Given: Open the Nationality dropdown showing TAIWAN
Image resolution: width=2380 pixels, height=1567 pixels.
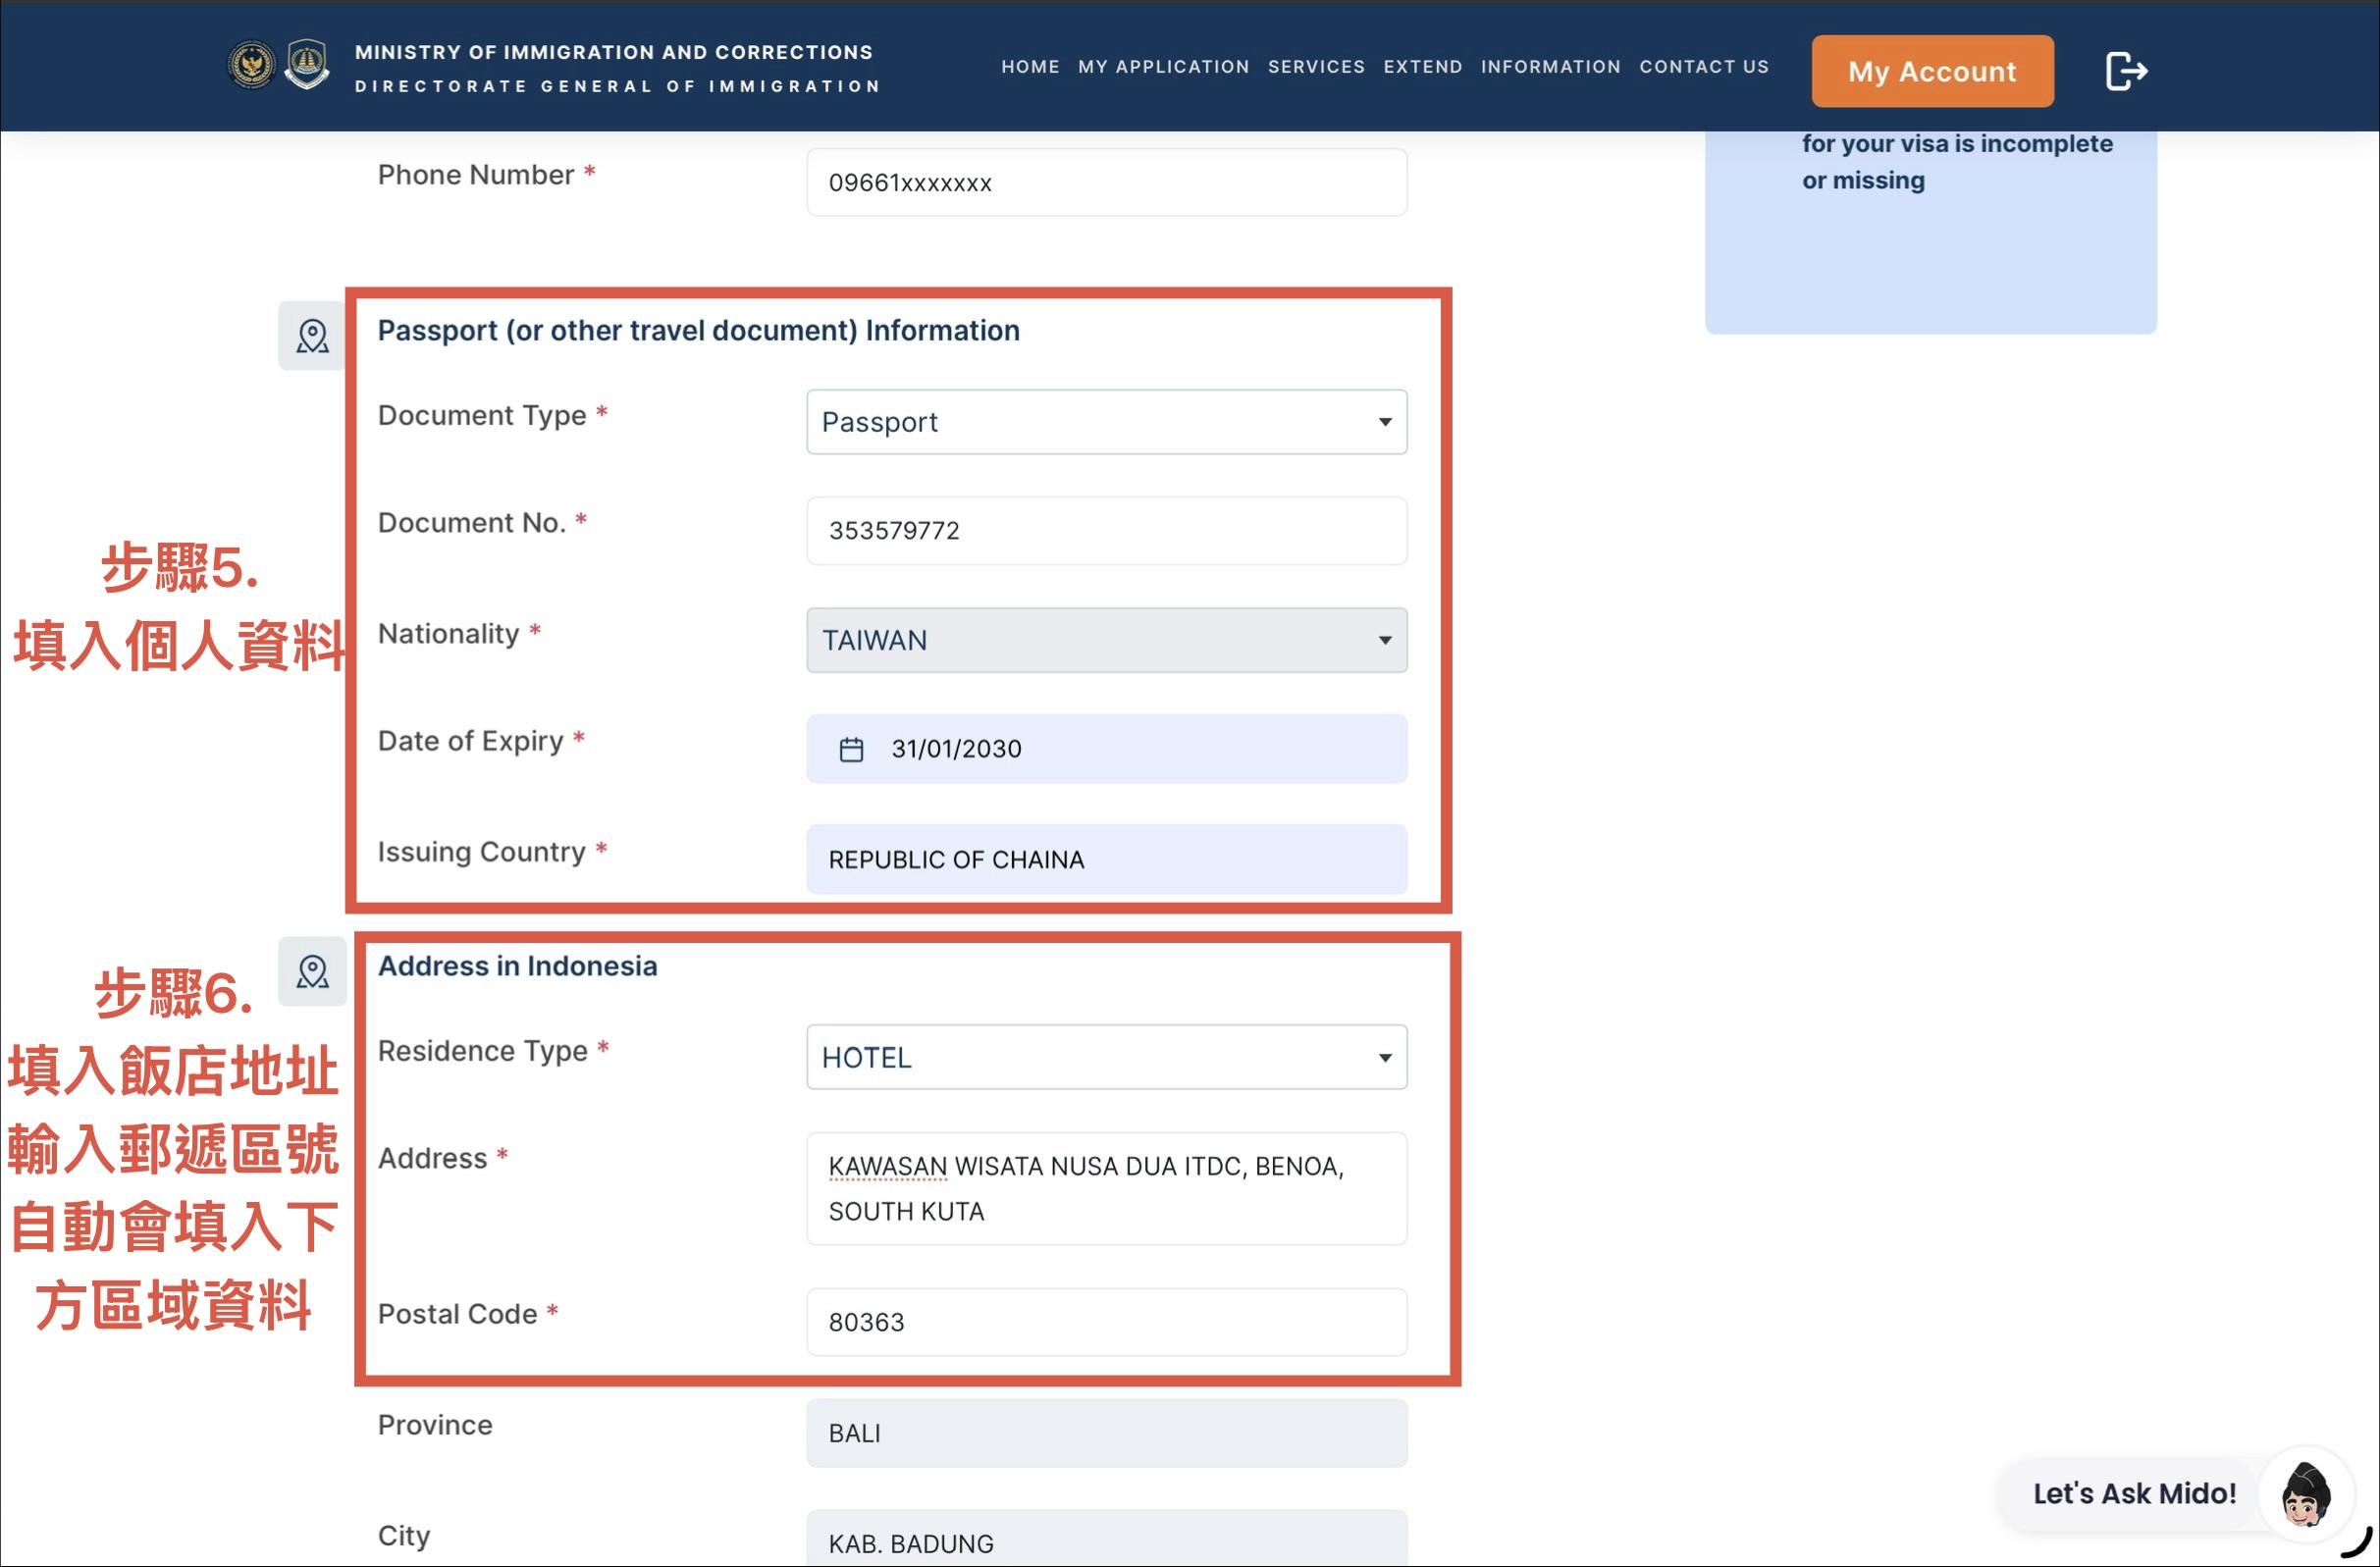Looking at the screenshot, I should point(1106,640).
